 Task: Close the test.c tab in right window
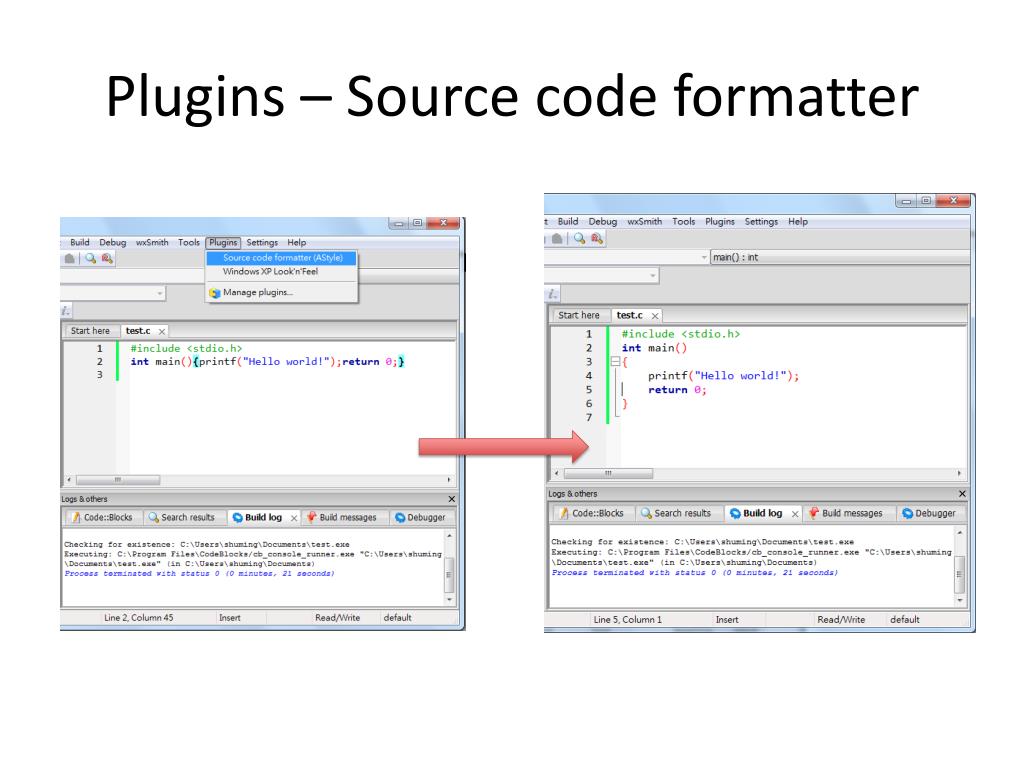pos(655,316)
